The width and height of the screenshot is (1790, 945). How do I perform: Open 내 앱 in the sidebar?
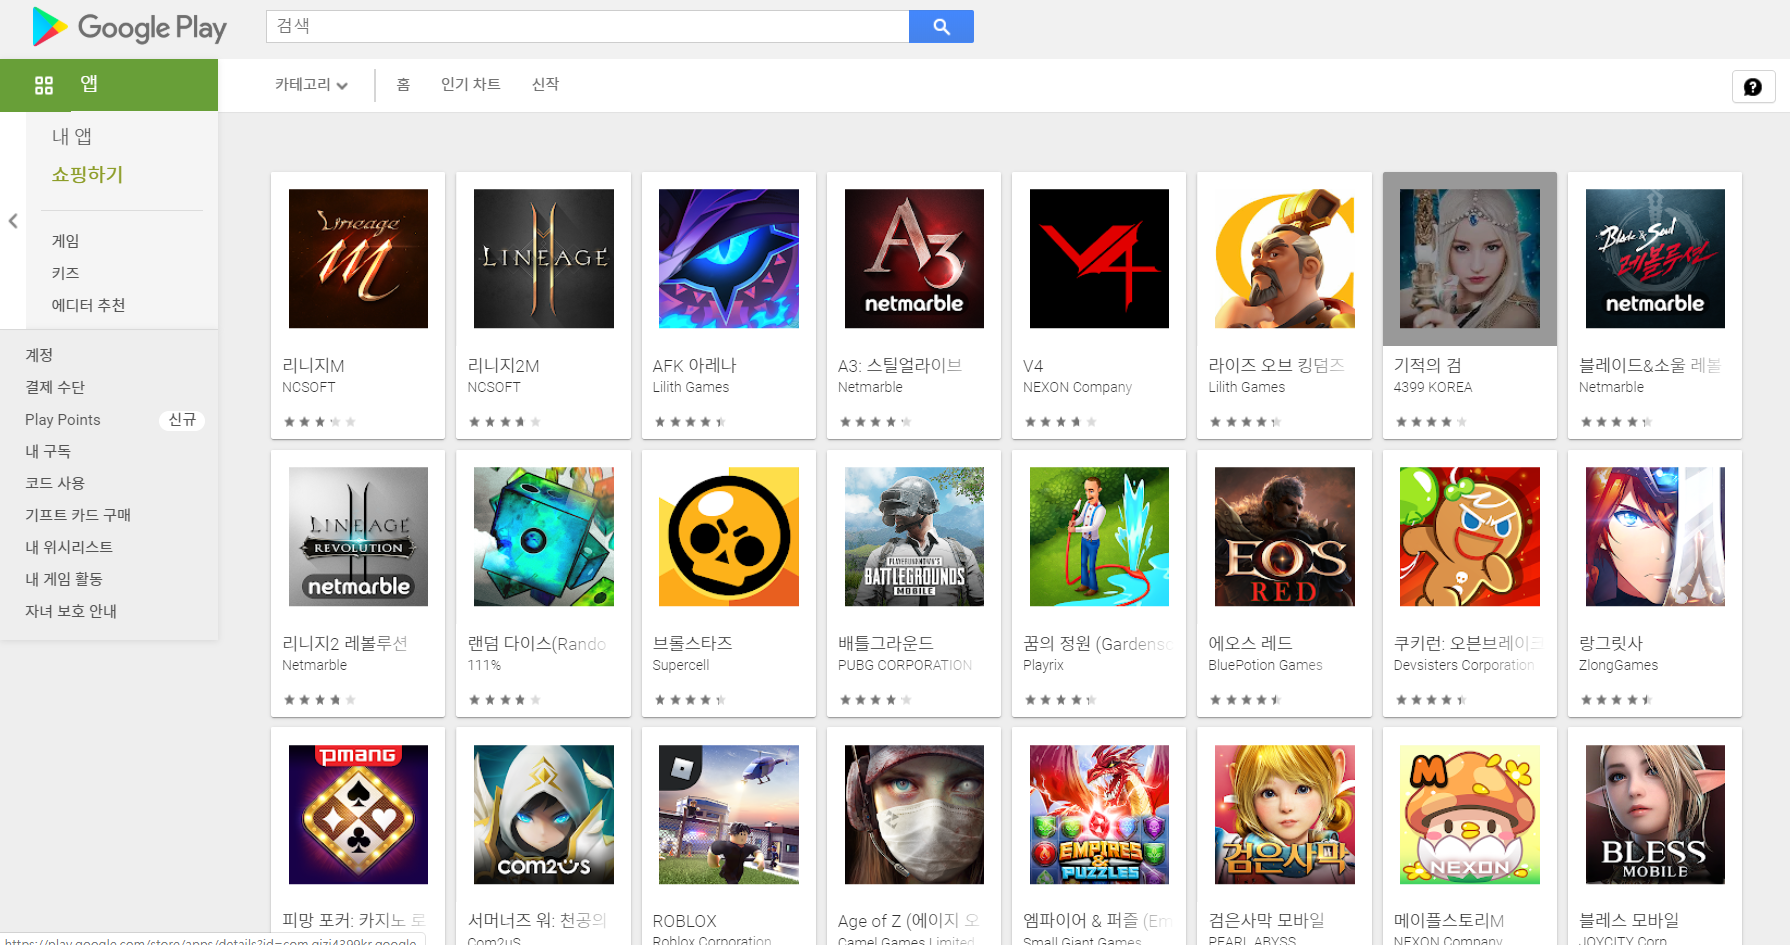(x=72, y=136)
